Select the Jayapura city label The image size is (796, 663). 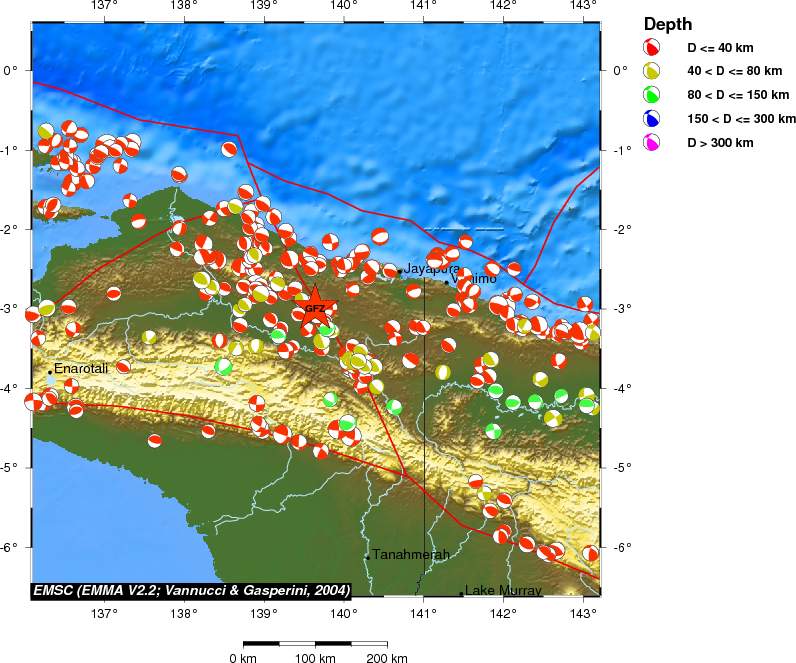point(431,268)
